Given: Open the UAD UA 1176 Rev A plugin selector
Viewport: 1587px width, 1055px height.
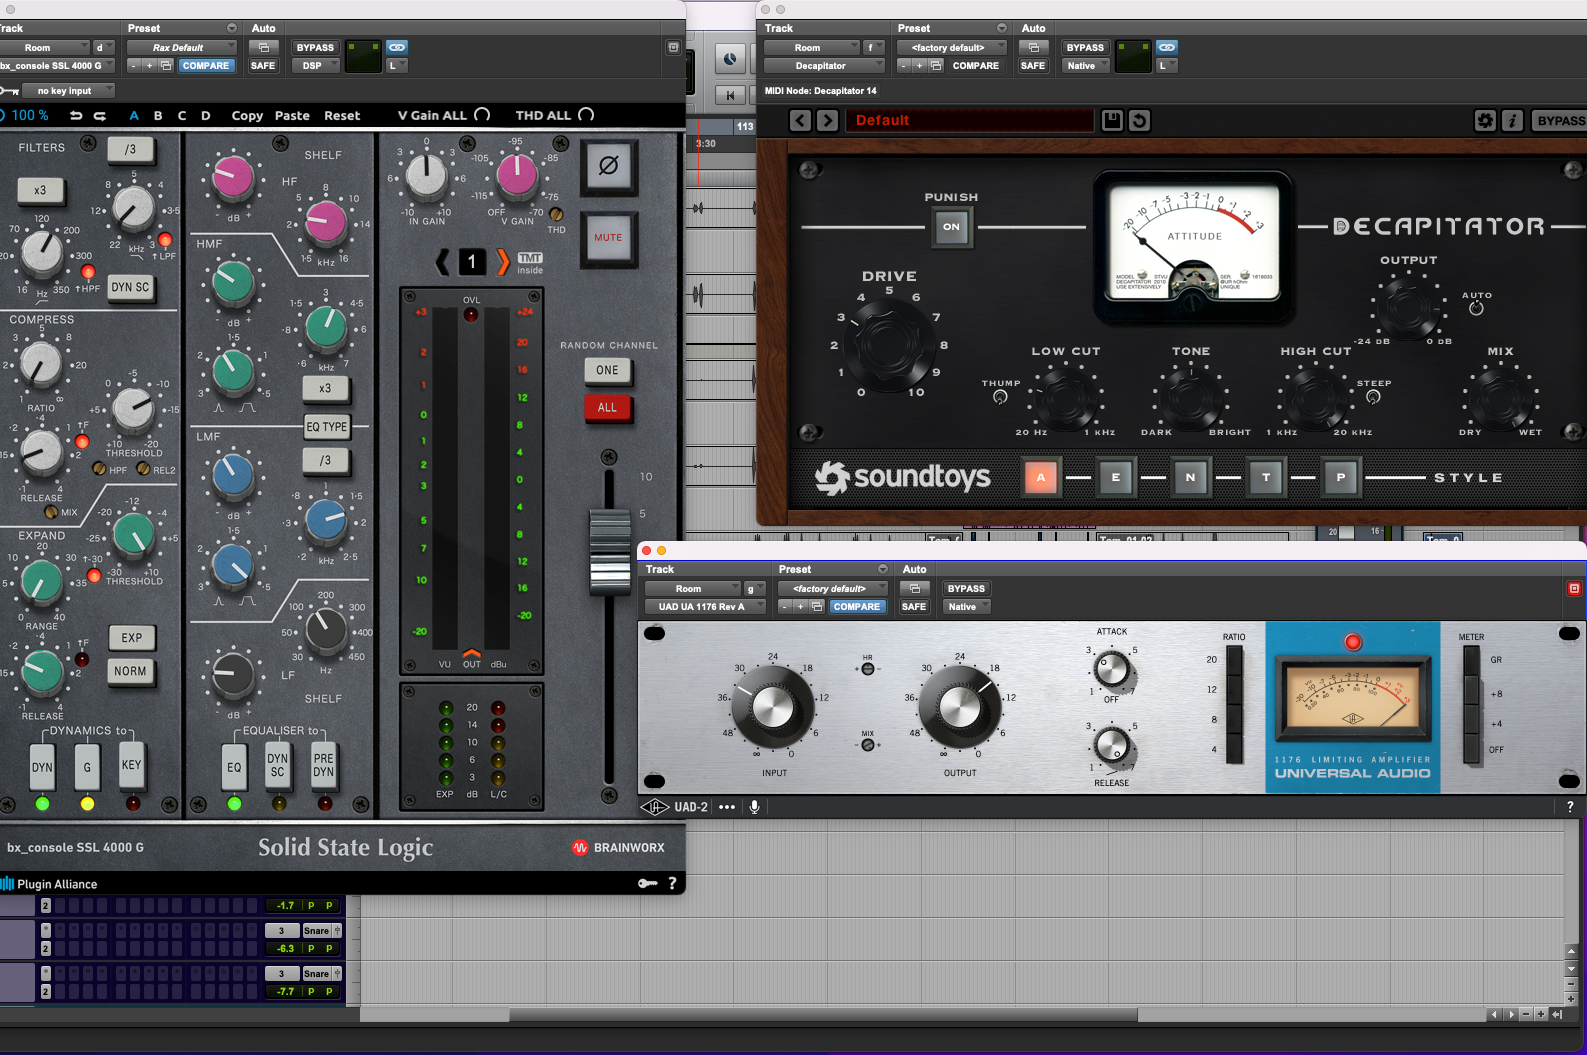Looking at the screenshot, I should point(705,607).
